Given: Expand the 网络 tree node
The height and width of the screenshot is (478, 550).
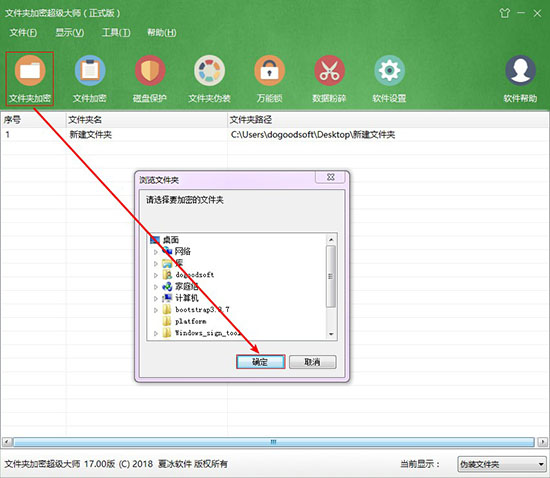Looking at the screenshot, I should [156, 252].
